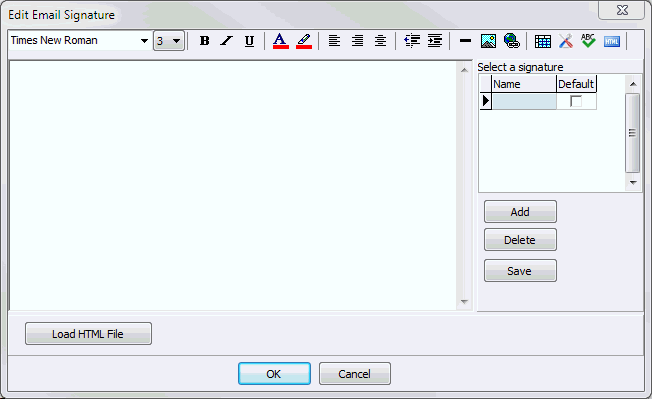Click editor scrollbar up arrow
The height and width of the screenshot is (399, 652).
464,70
